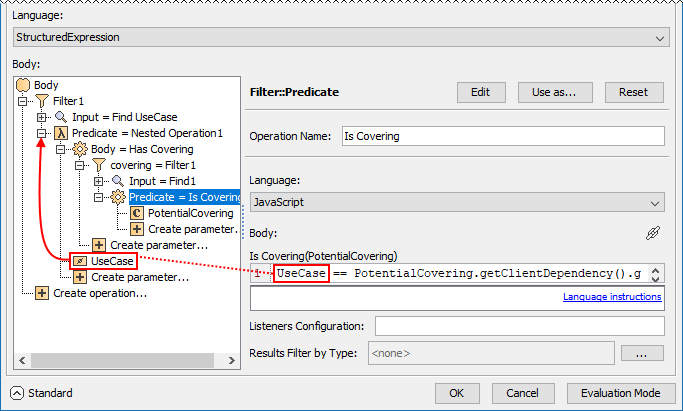Click the ellipsis button for Results Filter
683x411 pixels.
coord(642,353)
